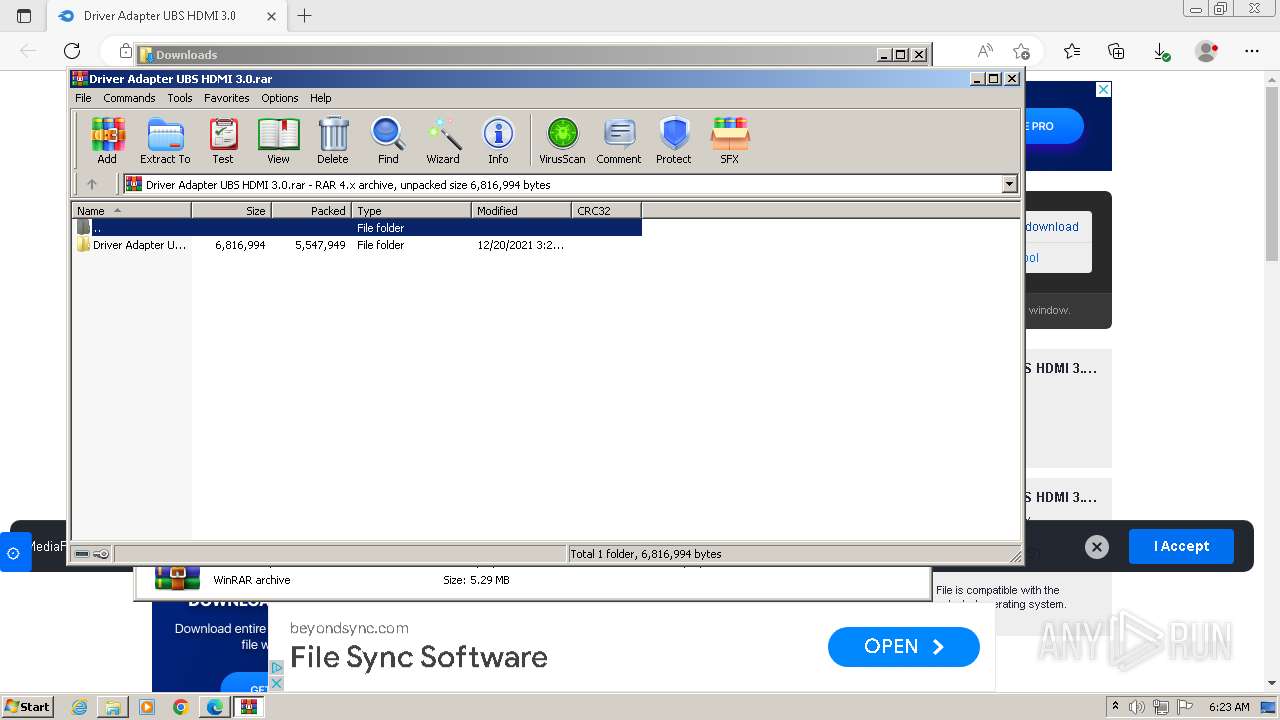The height and width of the screenshot is (720, 1280).
Task: Open the View file tool
Action: pos(278,140)
